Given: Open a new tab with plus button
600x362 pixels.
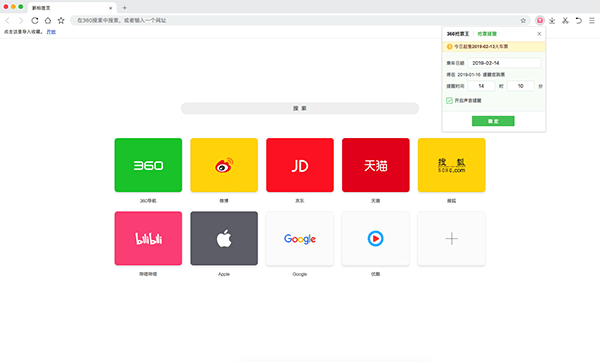Looking at the screenshot, I should coord(124,8).
